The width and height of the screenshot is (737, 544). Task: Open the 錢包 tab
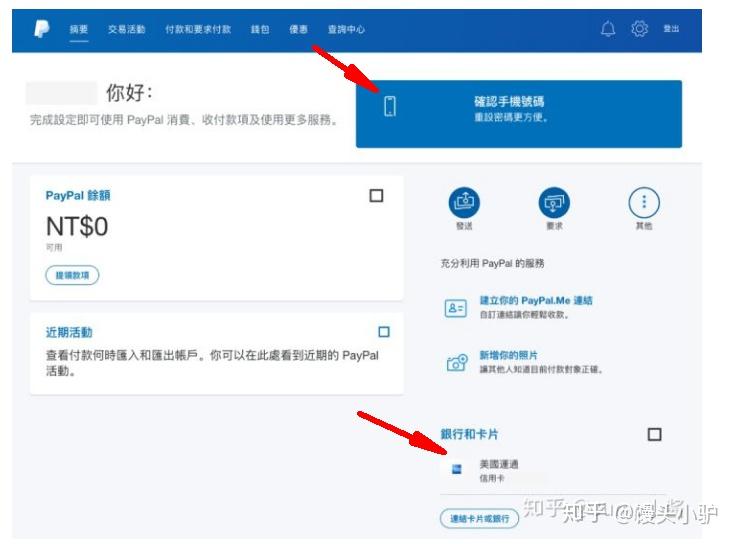(x=260, y=29)
